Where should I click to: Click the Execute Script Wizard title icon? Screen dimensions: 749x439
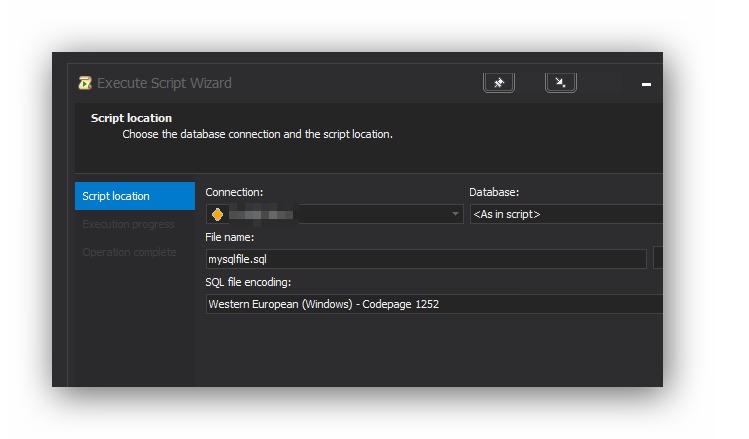85,83
